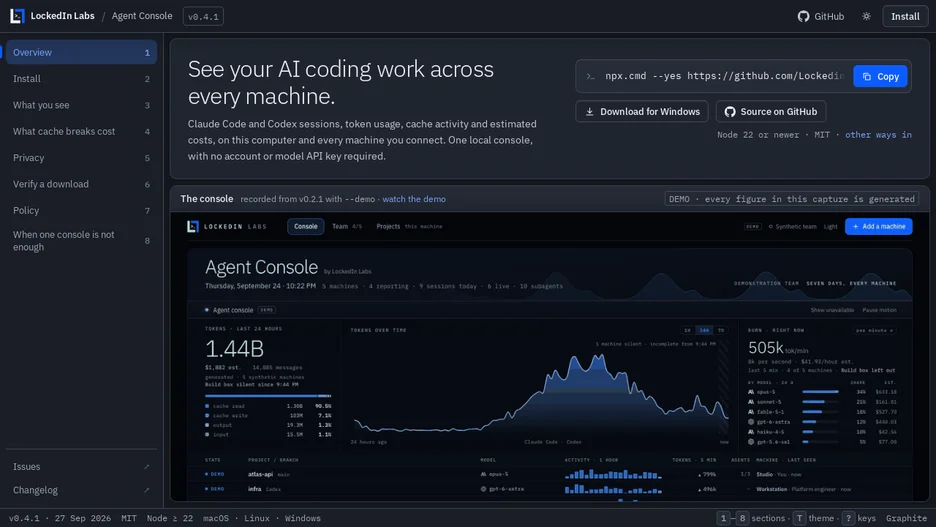Click the Install button in header

(905, 16)
